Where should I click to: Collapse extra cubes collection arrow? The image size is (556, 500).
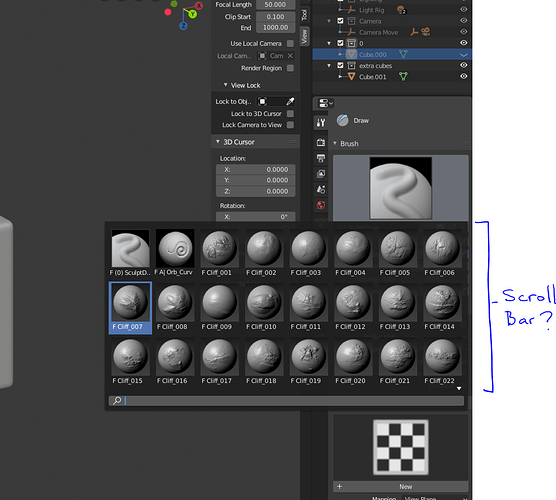click(329, 66)
